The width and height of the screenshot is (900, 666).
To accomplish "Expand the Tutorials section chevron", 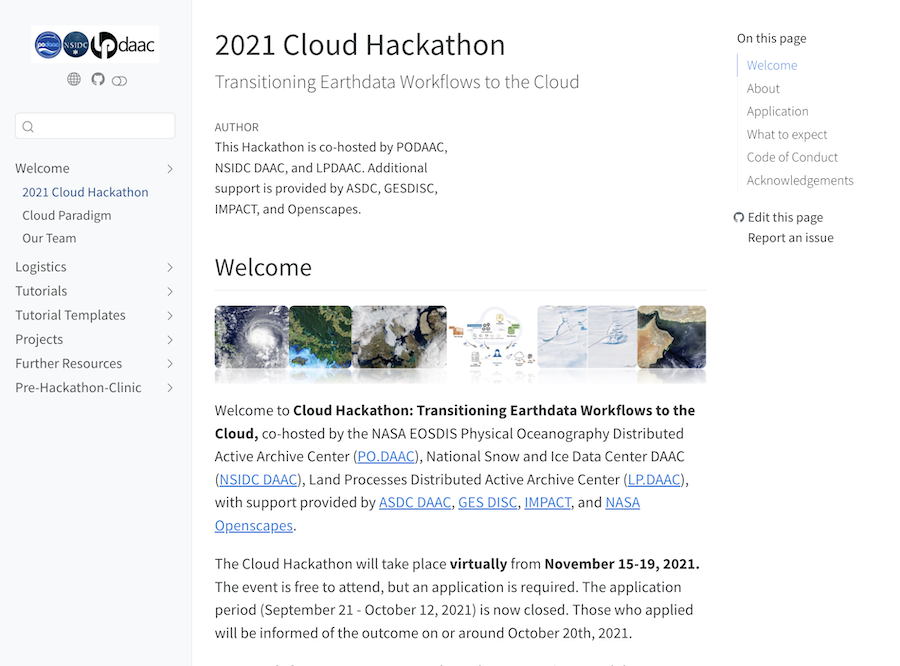I will click(170, 291).
